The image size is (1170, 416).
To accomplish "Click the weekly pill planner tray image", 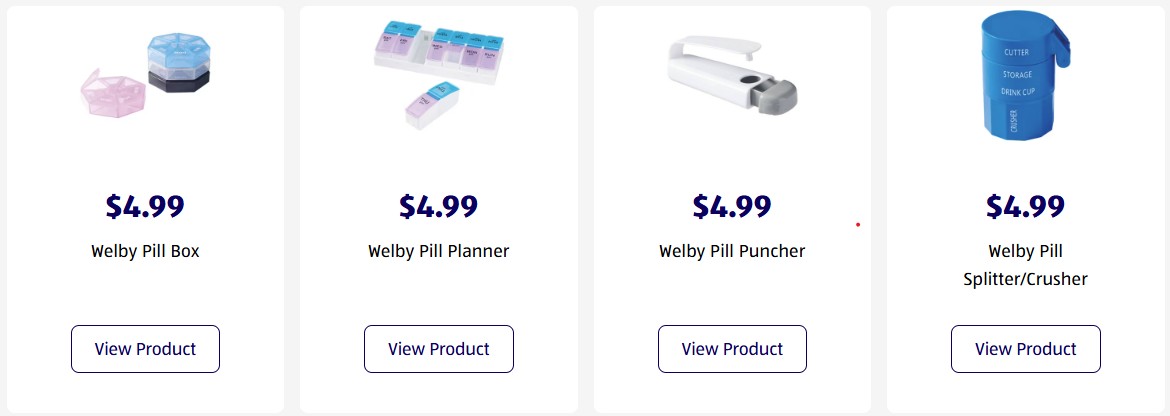I will click(436, 54).
